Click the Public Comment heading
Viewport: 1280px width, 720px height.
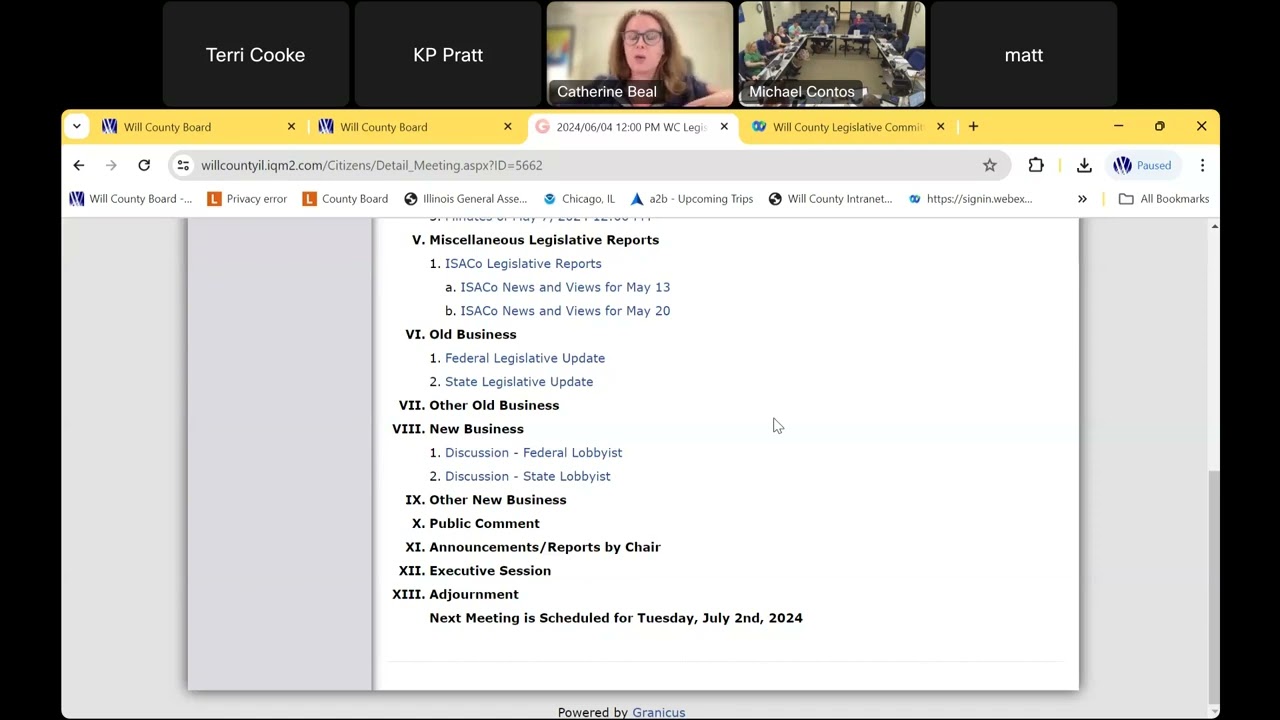tap(484, 523)
